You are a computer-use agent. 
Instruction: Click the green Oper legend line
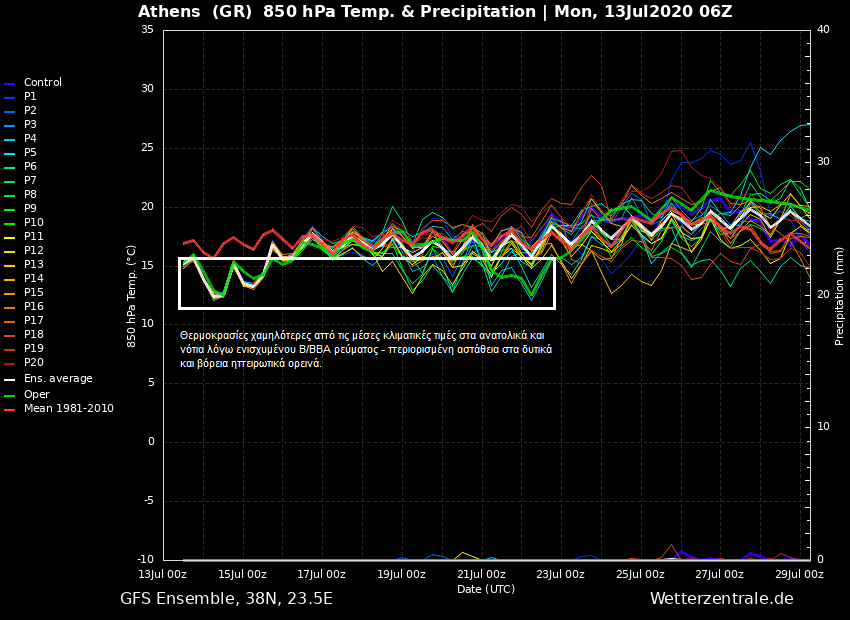coord(10,396)
